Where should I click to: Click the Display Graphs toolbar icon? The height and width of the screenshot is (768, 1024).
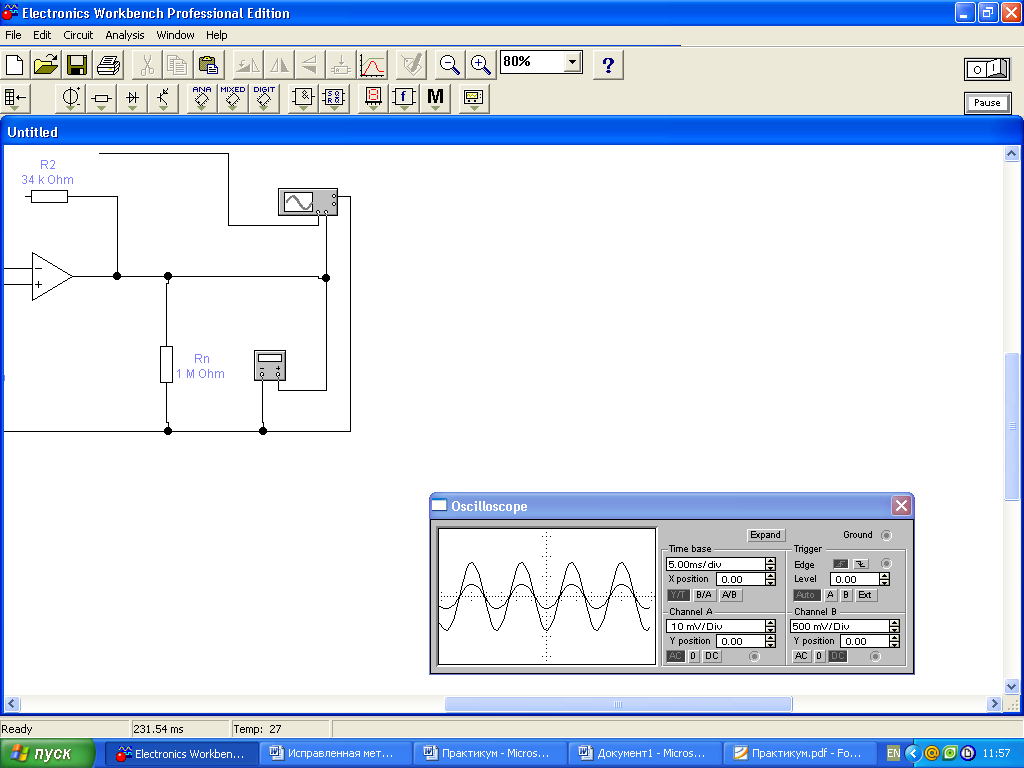tap(372, 66)
